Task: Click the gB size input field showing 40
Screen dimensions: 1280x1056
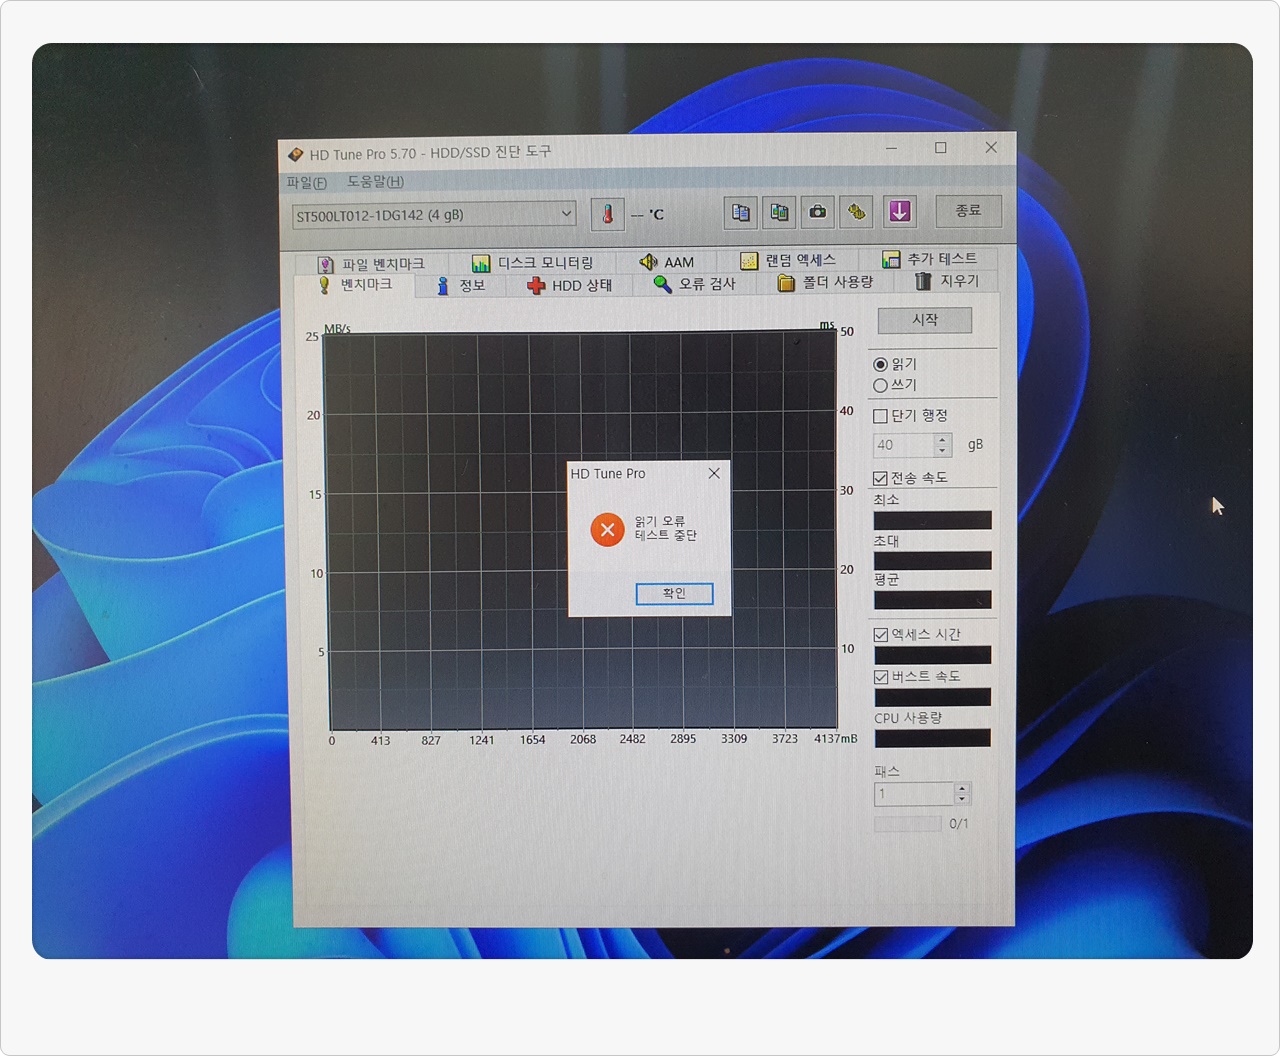Action: (x=904, y=445)
